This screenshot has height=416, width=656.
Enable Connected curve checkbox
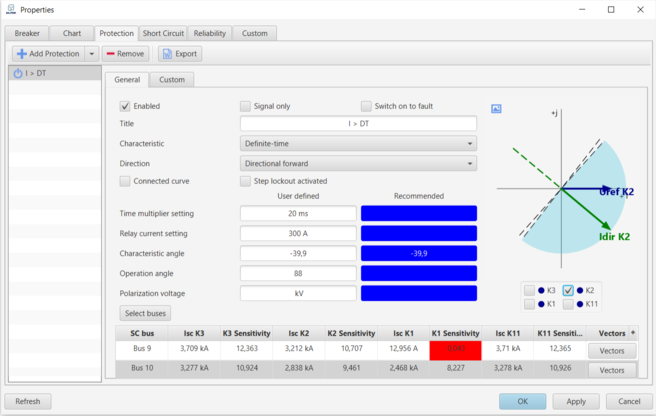(125, 181)
